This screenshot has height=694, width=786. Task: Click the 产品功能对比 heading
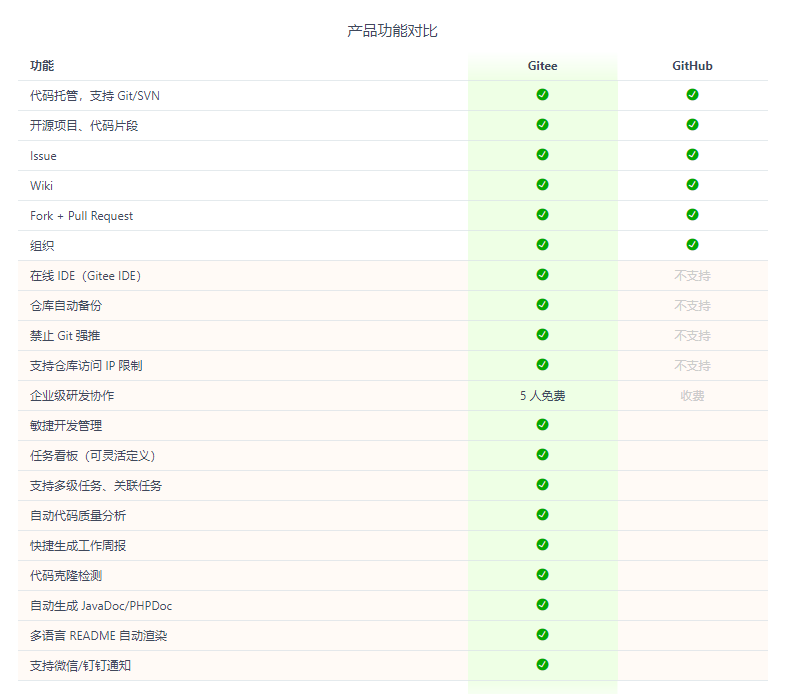(x=392, y=31)
